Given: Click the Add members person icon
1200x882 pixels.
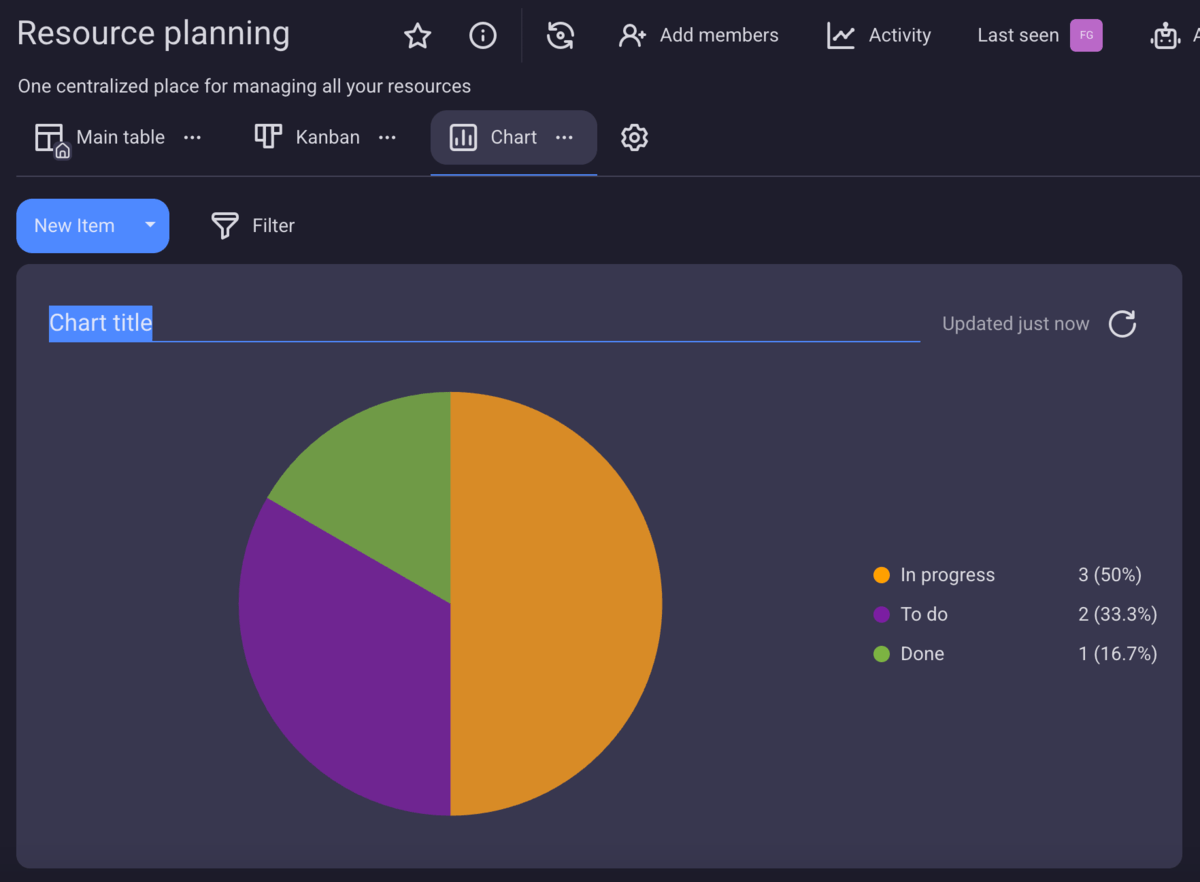Looking at the screenshot, I should click(x=631, y=35).
